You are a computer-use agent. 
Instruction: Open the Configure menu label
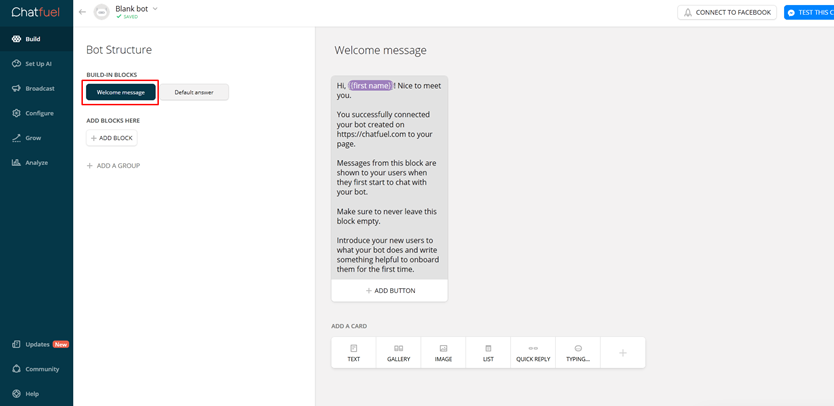pyautogui.click(x=39, y=113)
